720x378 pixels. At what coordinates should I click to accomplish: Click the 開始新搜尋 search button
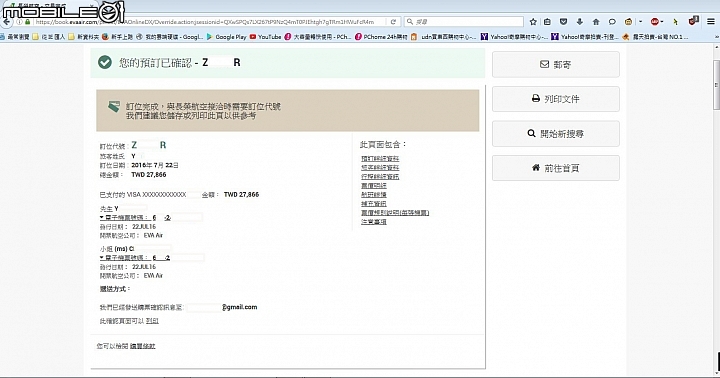556,134
